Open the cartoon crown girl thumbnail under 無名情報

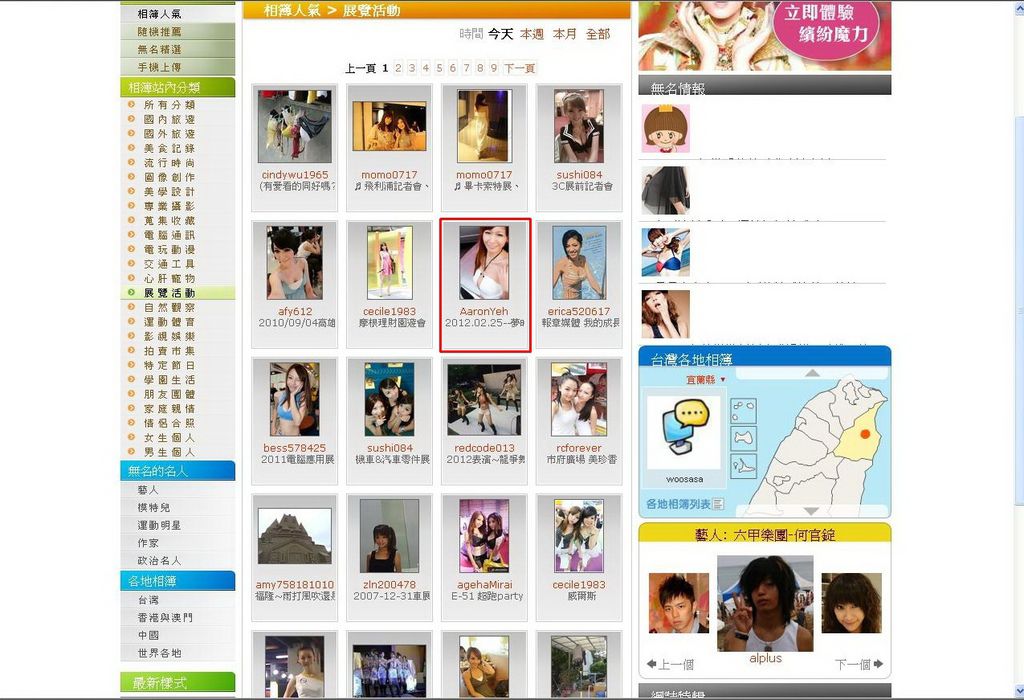[665, 129]
